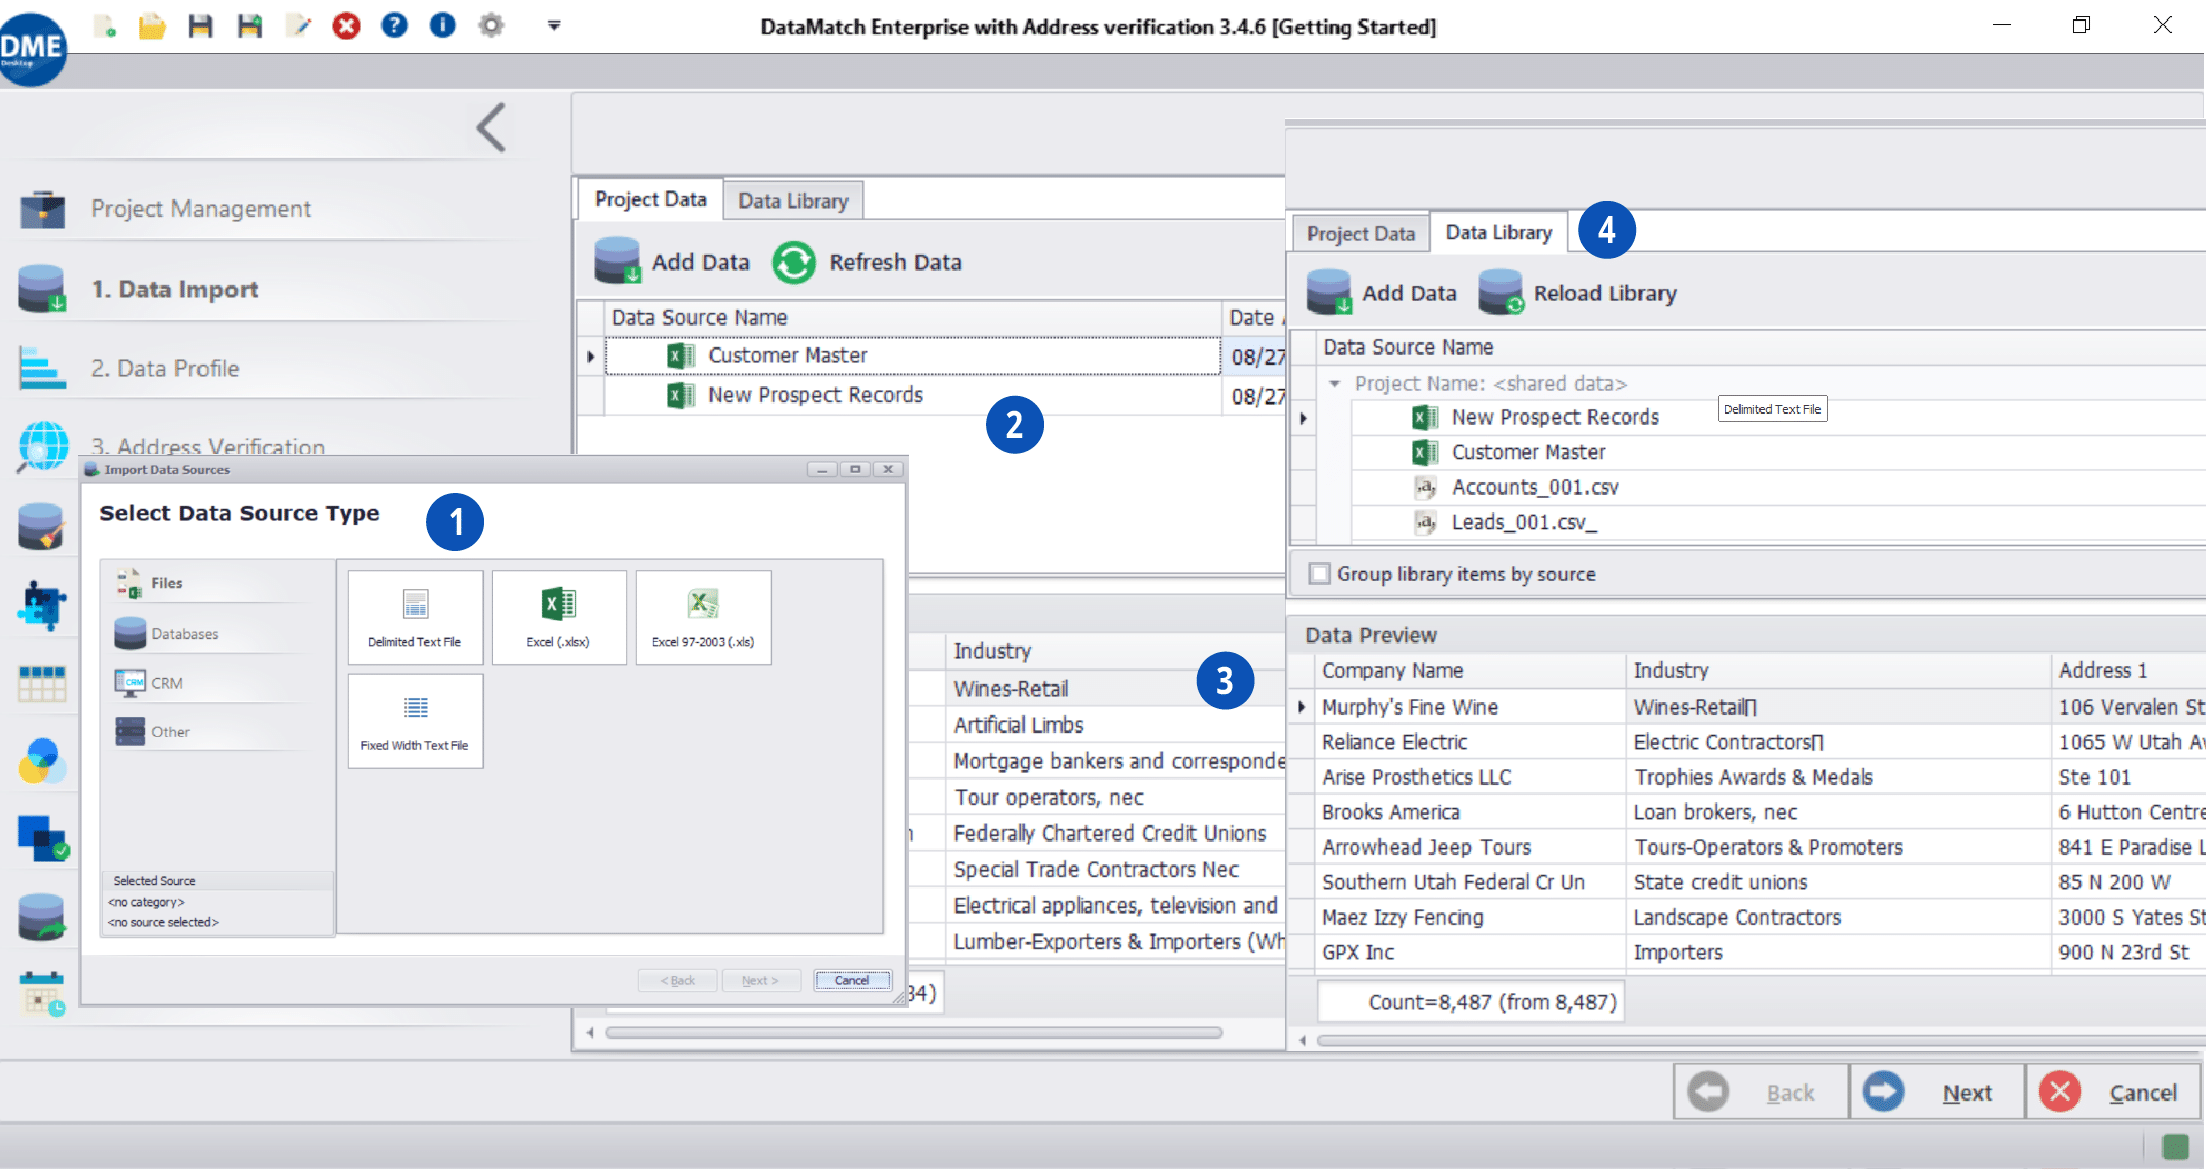Open the data cleansing database-broom icon
This screenshot has width=2206, height=1170.
click(x=41, y=526)
